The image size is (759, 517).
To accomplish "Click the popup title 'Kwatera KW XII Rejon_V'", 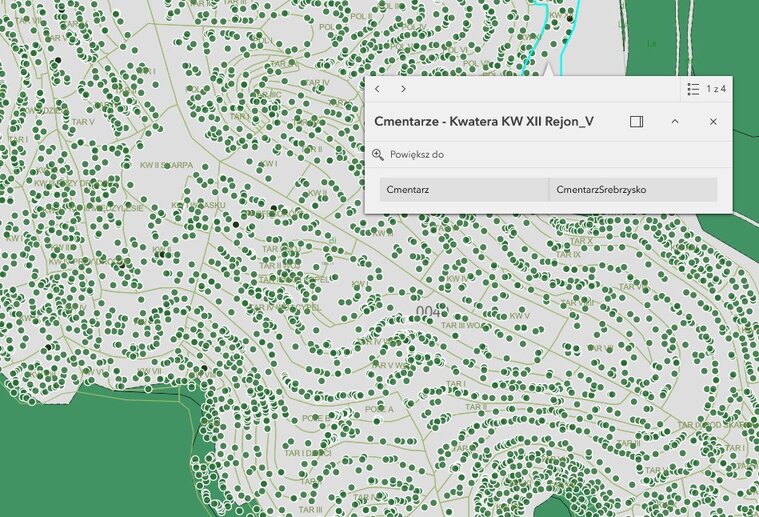I will pos(484,121).
